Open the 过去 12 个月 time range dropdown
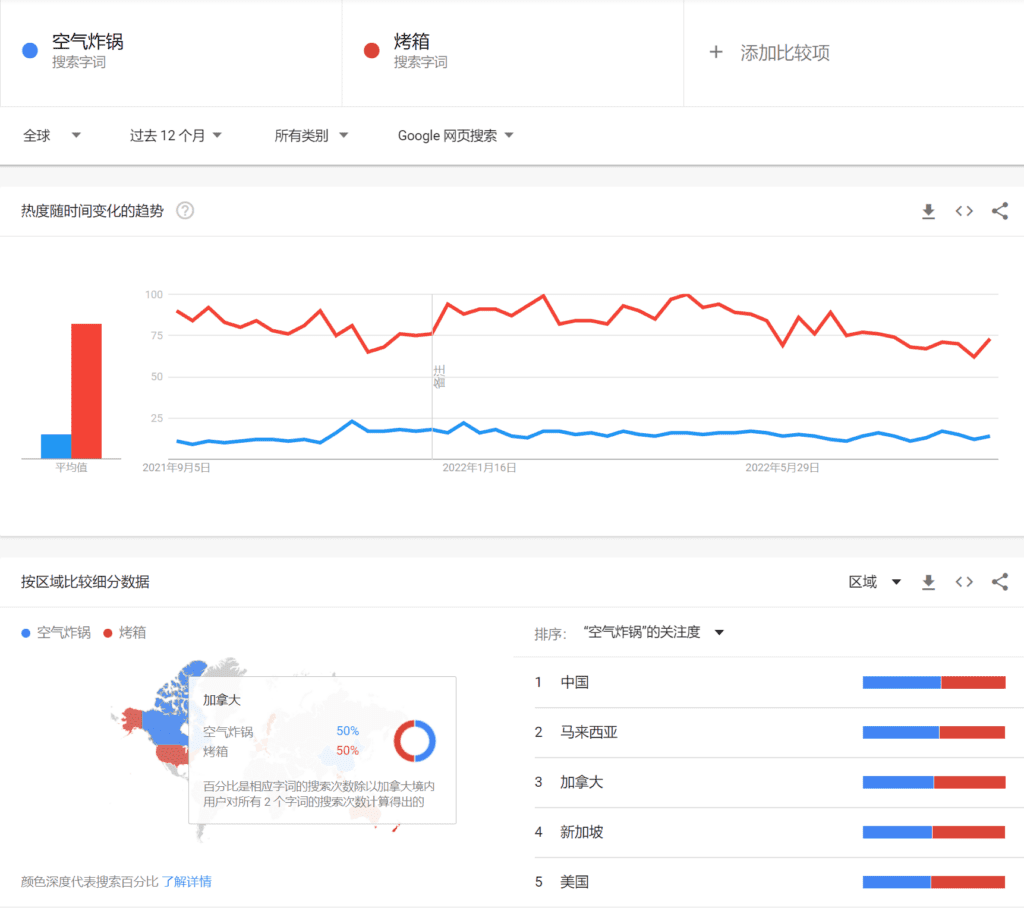The height and width of the screenshot is (911, 1024). coord(175,136)
